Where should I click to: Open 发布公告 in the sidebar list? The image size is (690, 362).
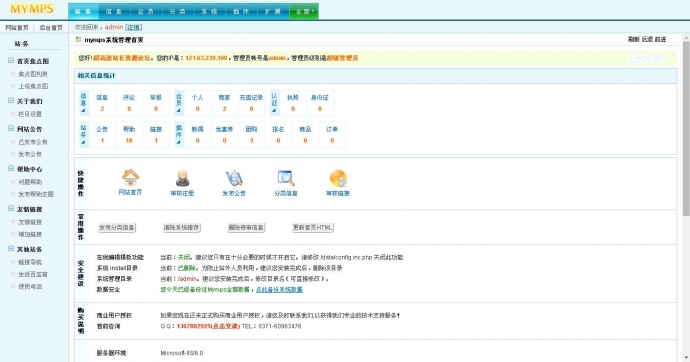pos(30,154)
